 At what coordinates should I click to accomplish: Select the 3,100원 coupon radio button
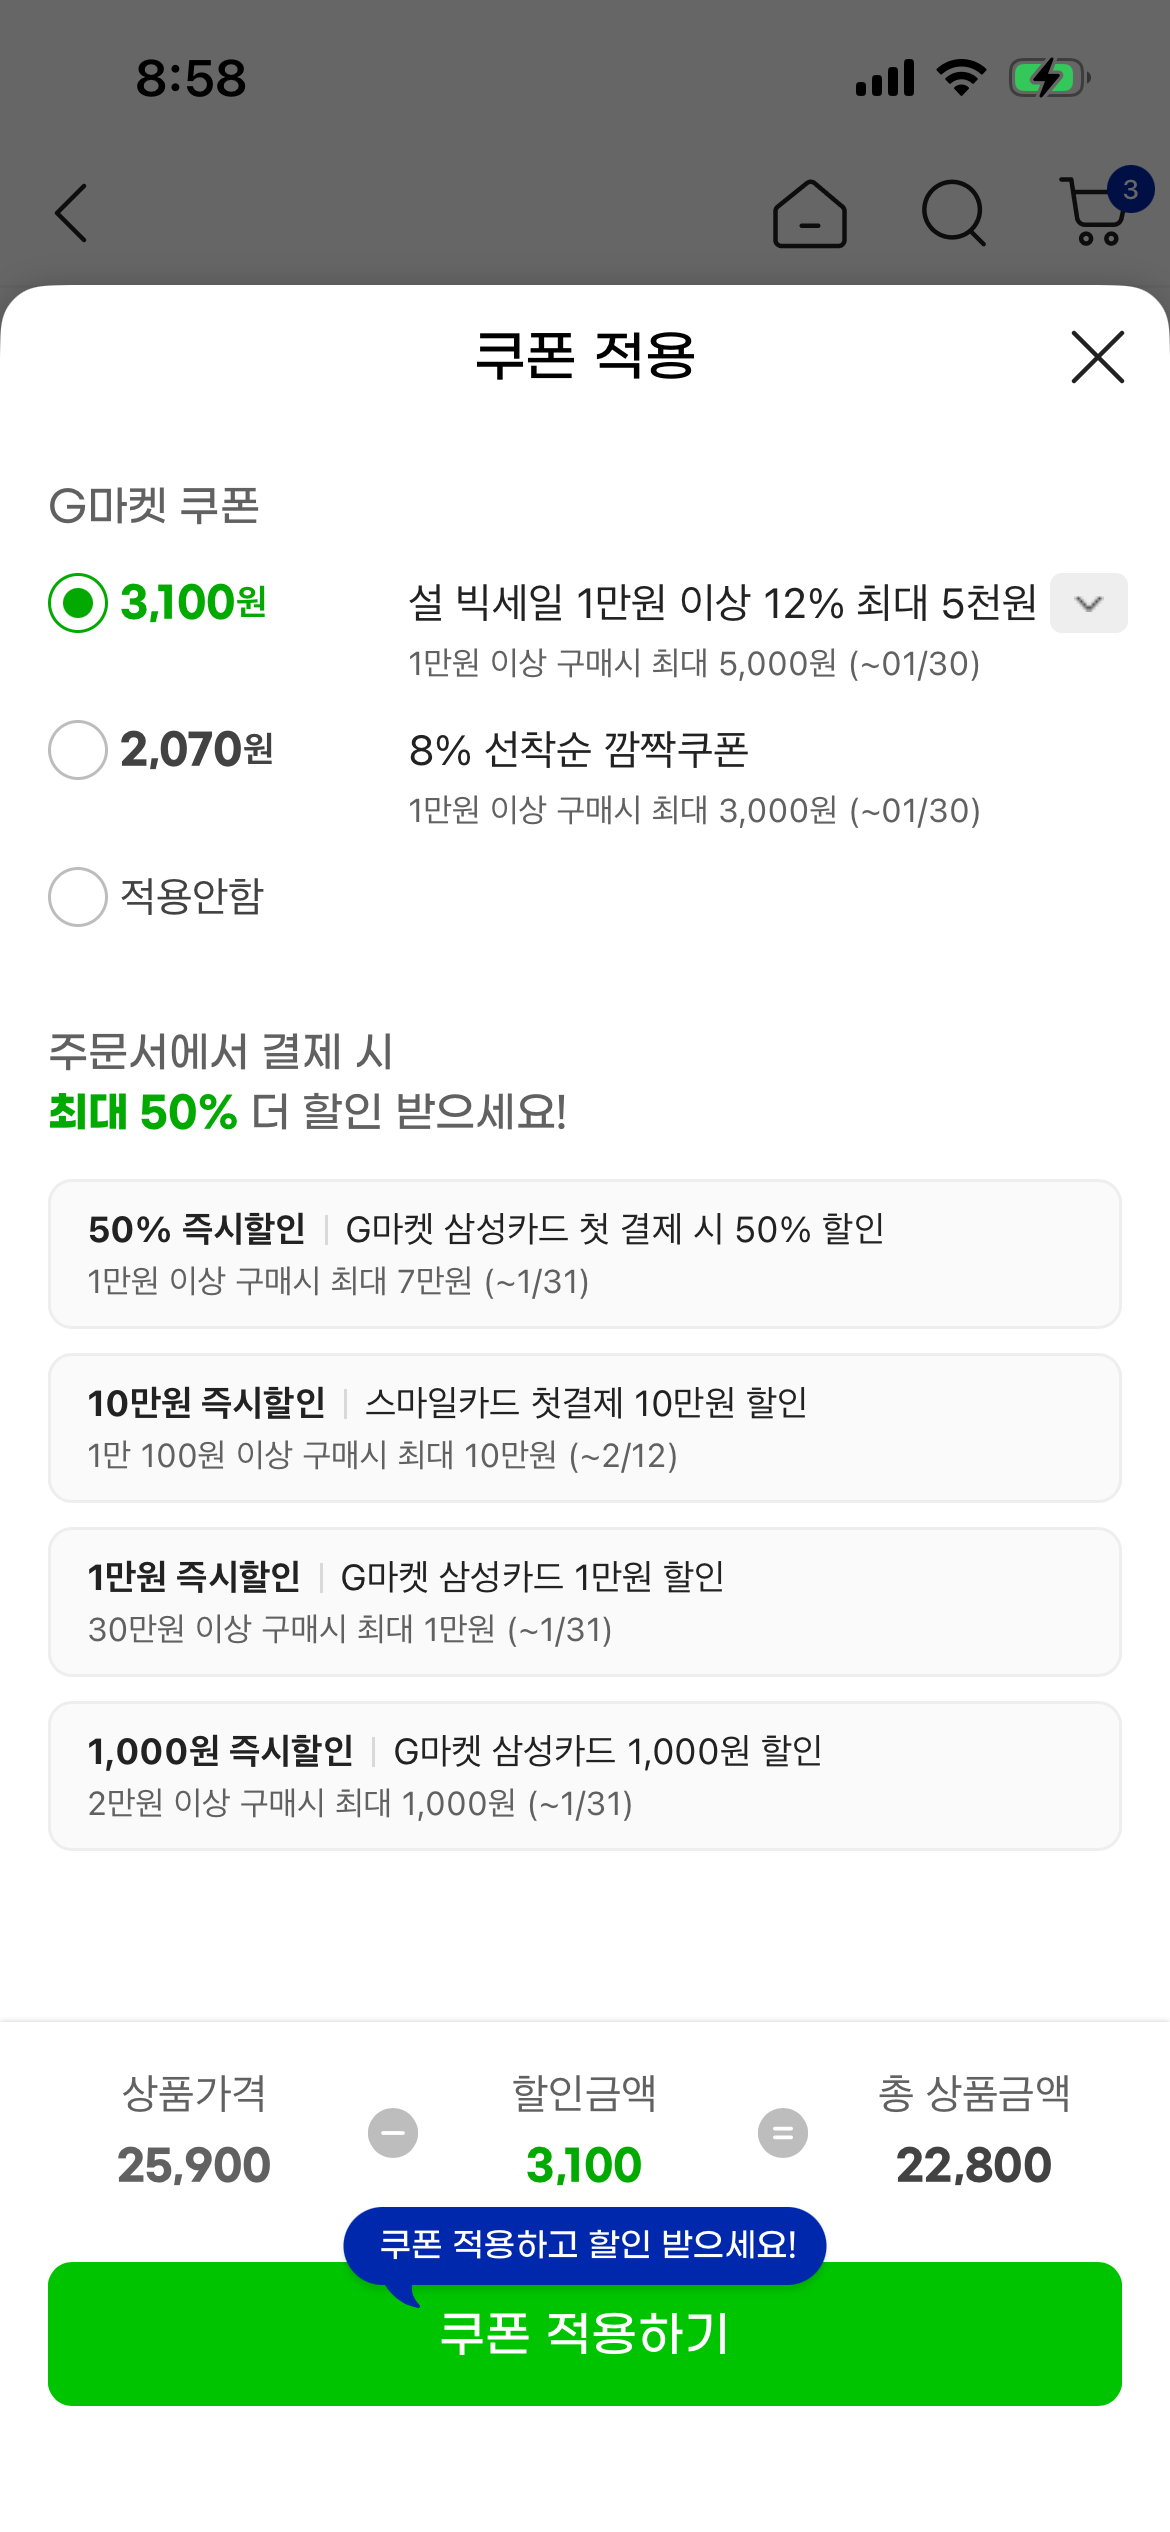coord(78,603)
